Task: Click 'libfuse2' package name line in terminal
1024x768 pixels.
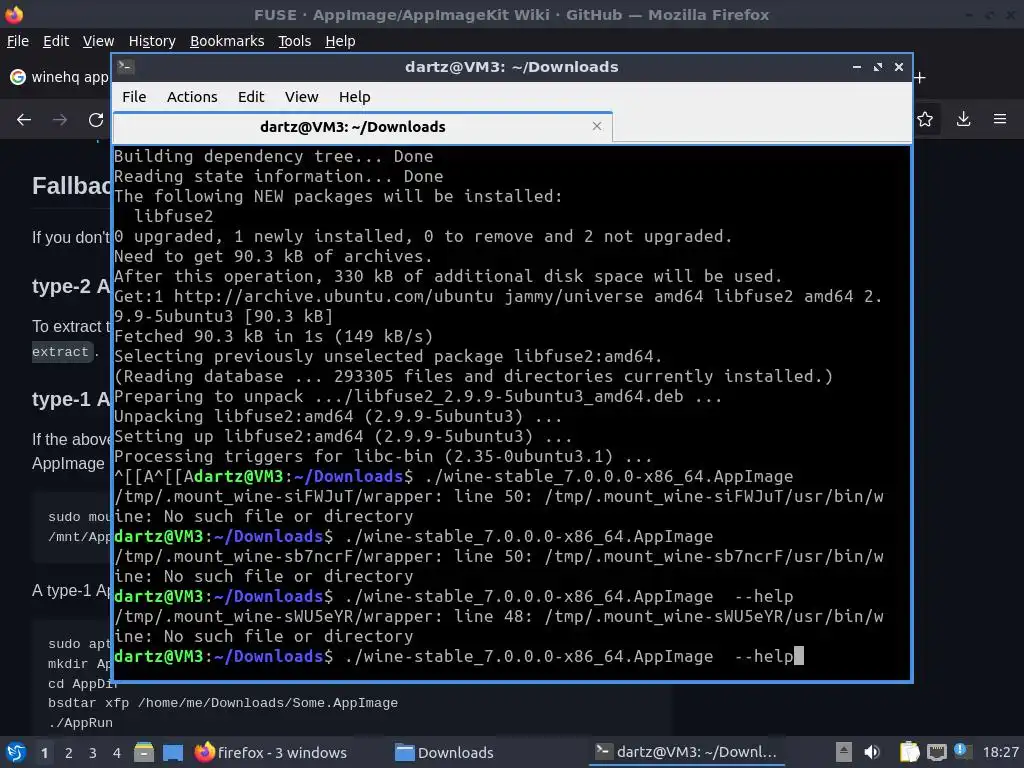Action: (x=174, y=216)
